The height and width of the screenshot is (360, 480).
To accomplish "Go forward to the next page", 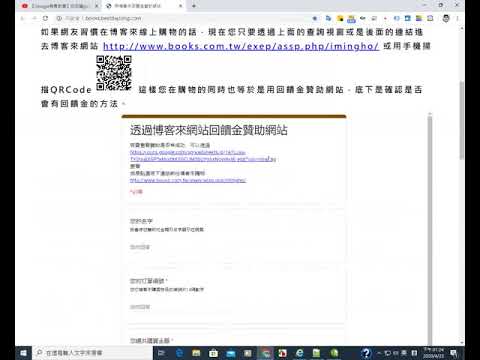I will tap(34, 18).
